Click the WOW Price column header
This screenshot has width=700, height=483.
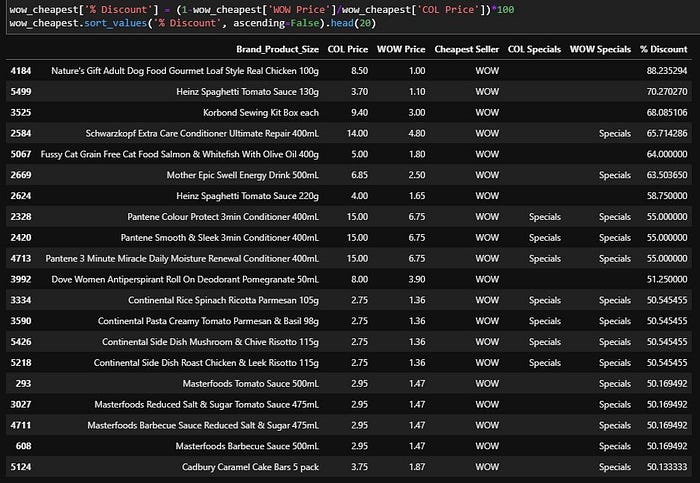401,49
